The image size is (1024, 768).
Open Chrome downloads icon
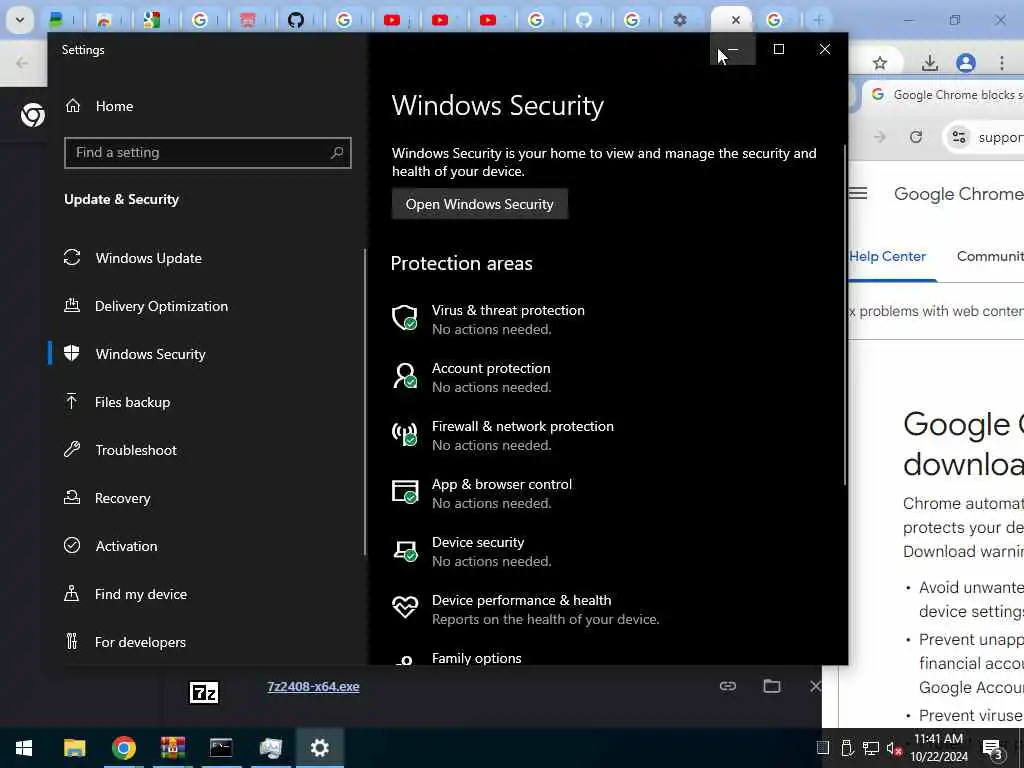[x=929, y=63]
